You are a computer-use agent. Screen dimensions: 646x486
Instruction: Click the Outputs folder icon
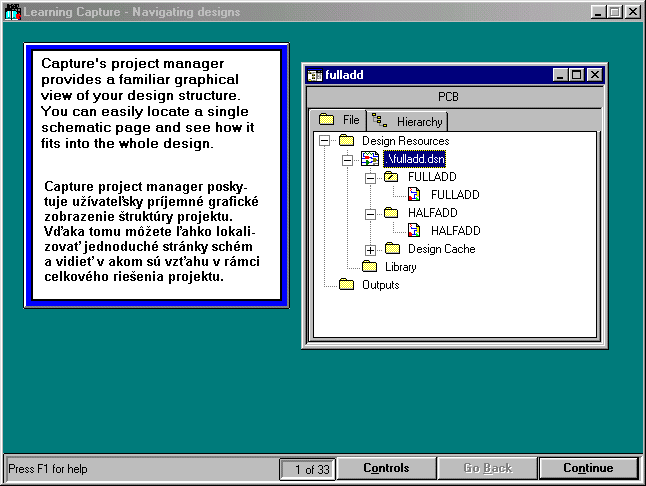[x=346, y=285]
